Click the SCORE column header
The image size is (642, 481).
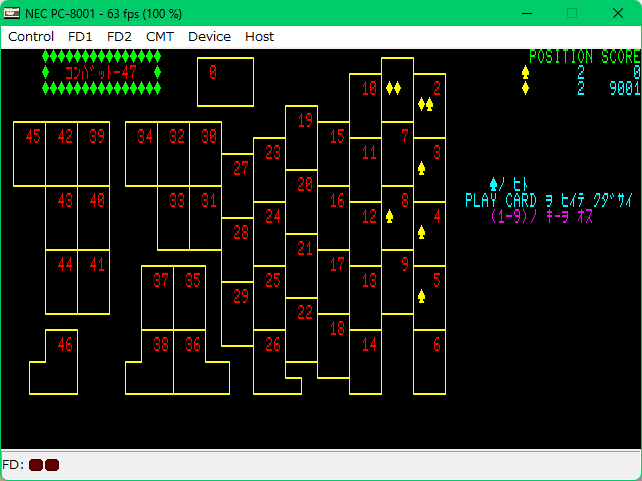pyautogui.click(x=621, y=56)
